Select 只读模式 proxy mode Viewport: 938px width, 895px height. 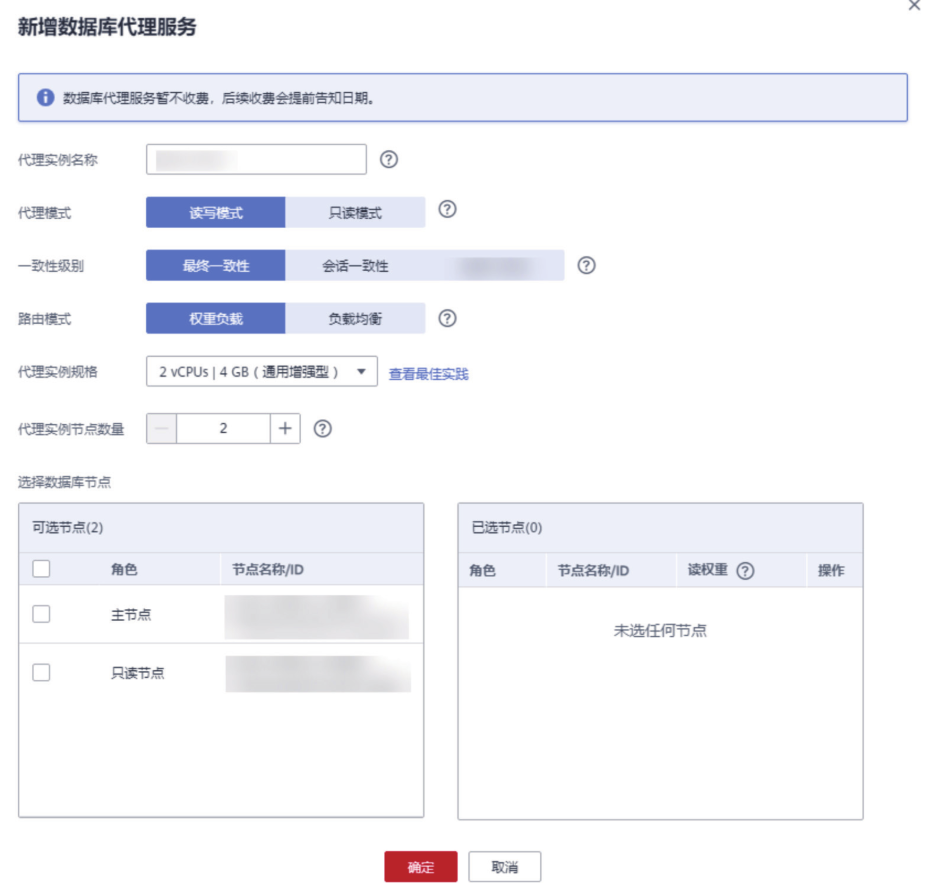(x=355, y=212)
